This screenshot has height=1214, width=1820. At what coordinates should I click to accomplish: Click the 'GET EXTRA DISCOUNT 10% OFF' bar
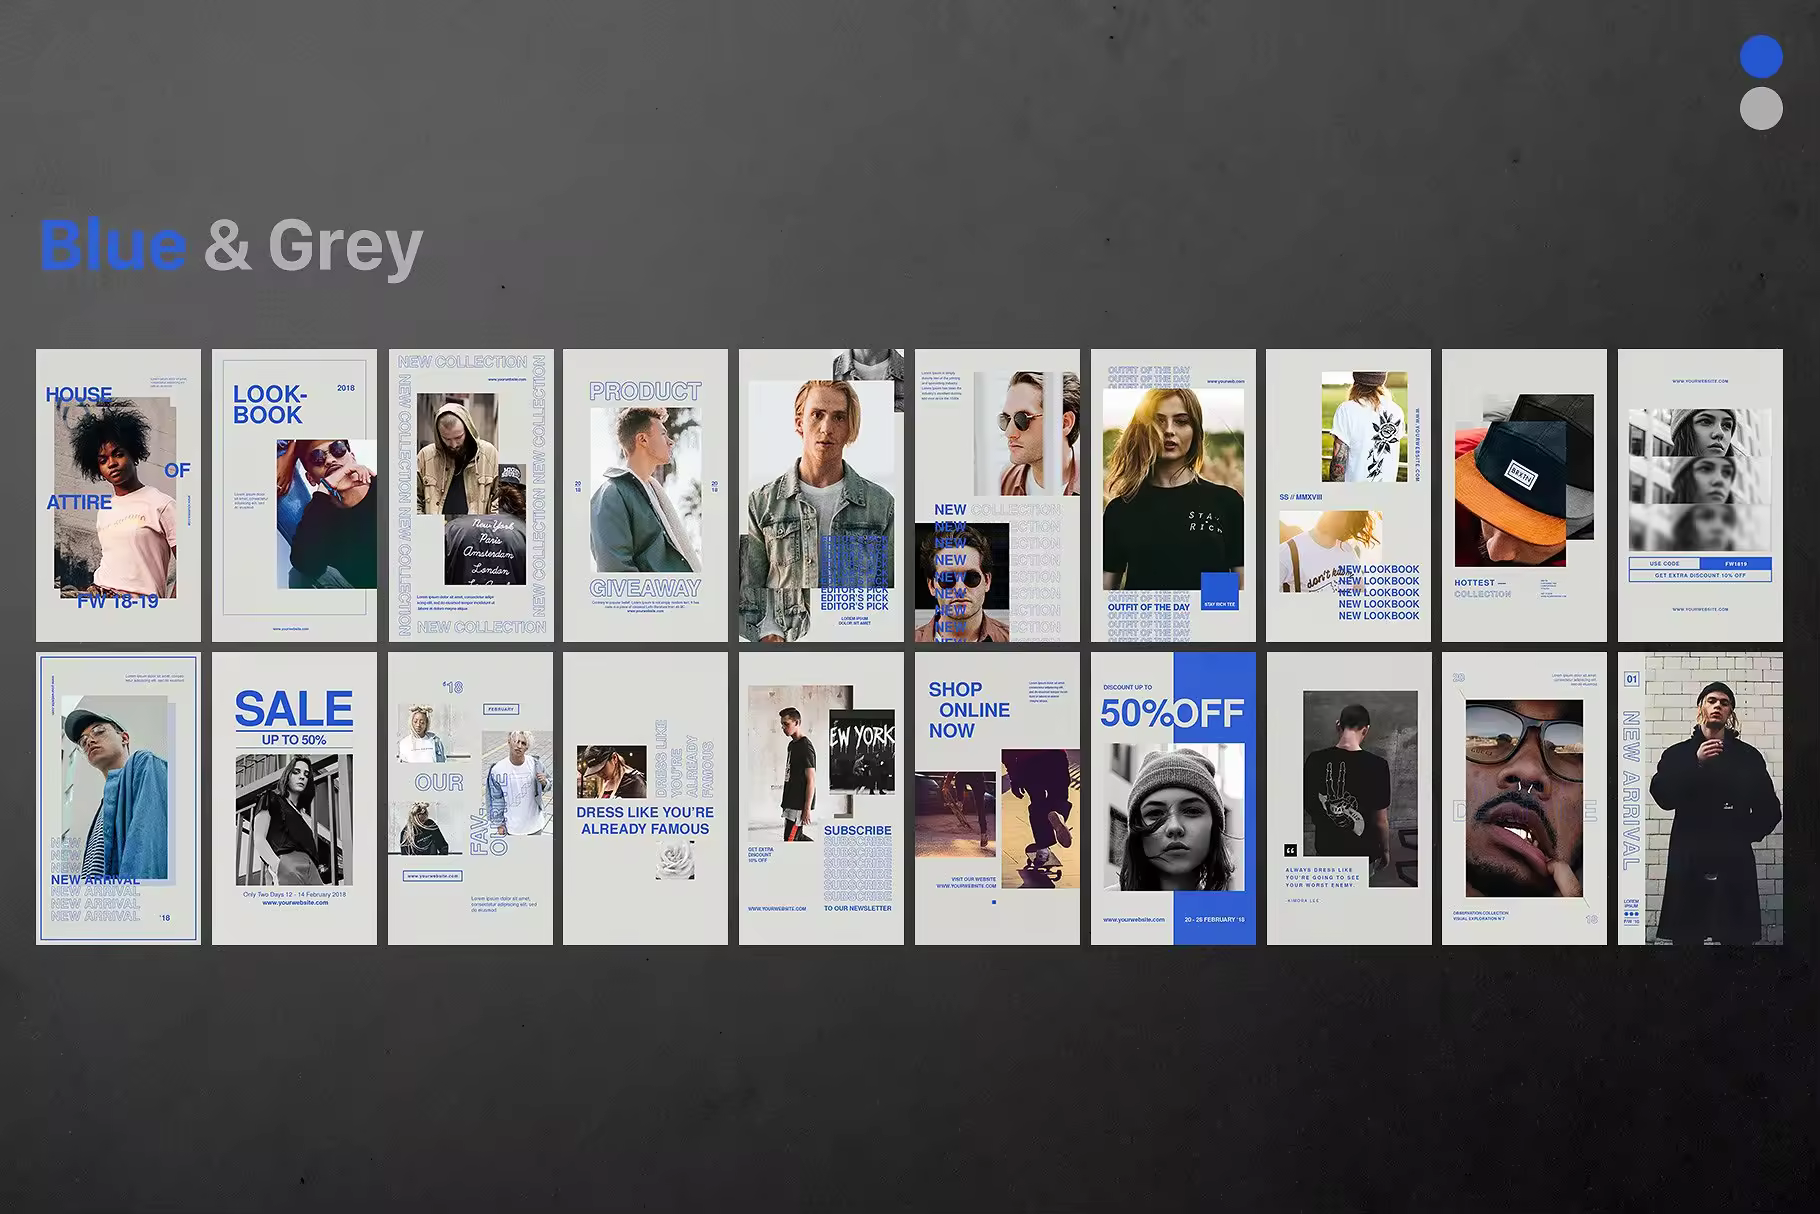[x=1700, y=575]
